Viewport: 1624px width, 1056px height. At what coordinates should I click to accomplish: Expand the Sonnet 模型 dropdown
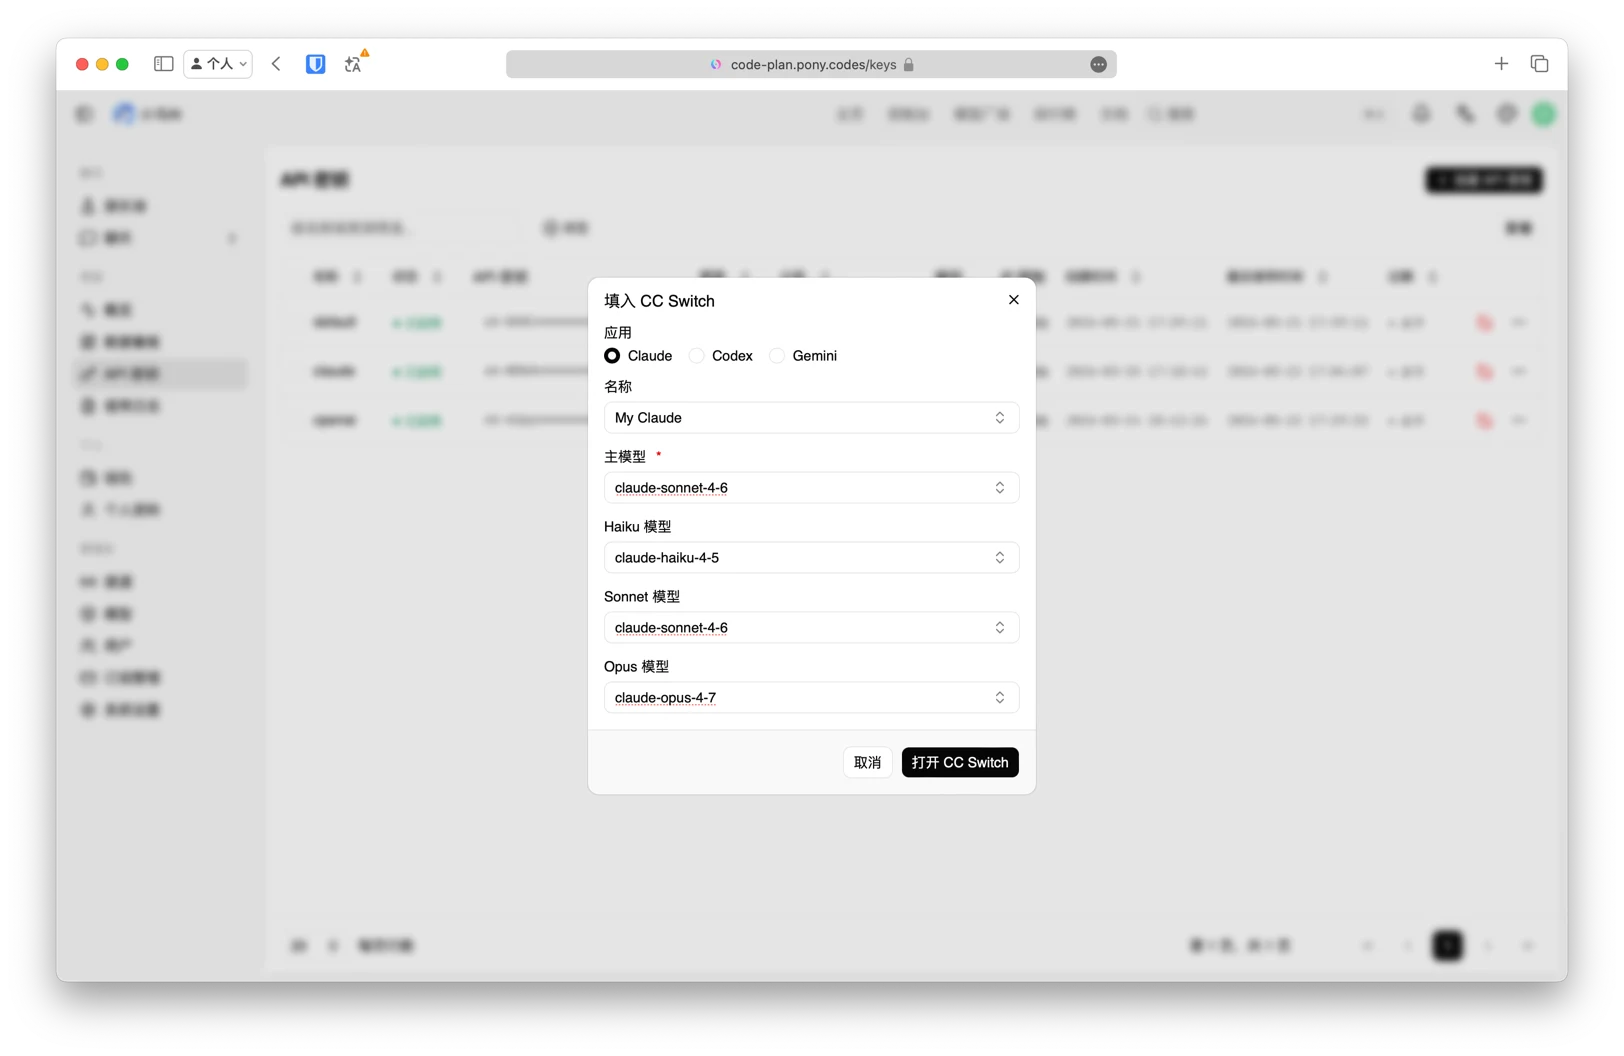pos(811,628)
